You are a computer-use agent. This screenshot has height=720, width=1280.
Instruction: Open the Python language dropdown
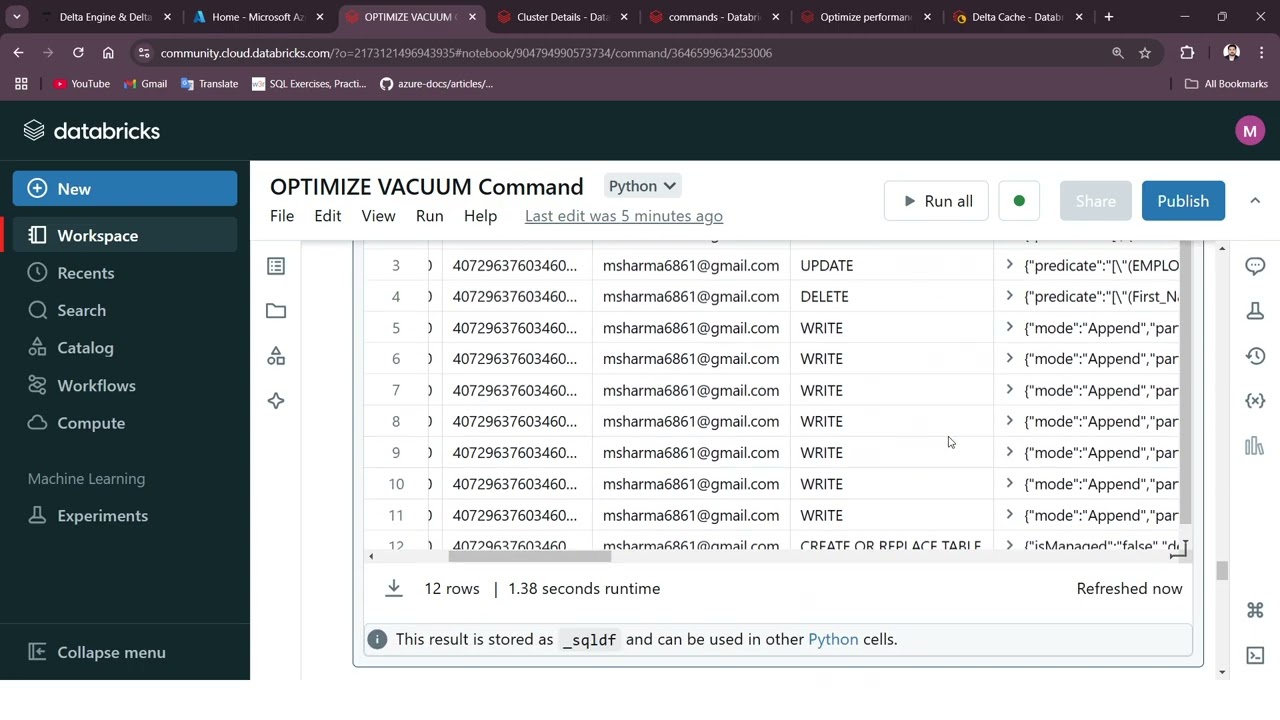pos(642,186)
